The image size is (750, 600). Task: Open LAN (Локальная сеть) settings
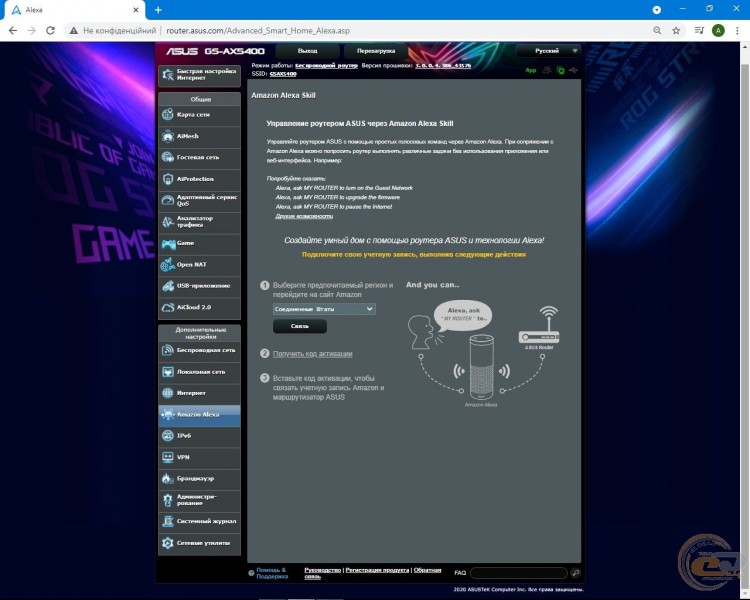pyautogui.click(x=199, y=372)
